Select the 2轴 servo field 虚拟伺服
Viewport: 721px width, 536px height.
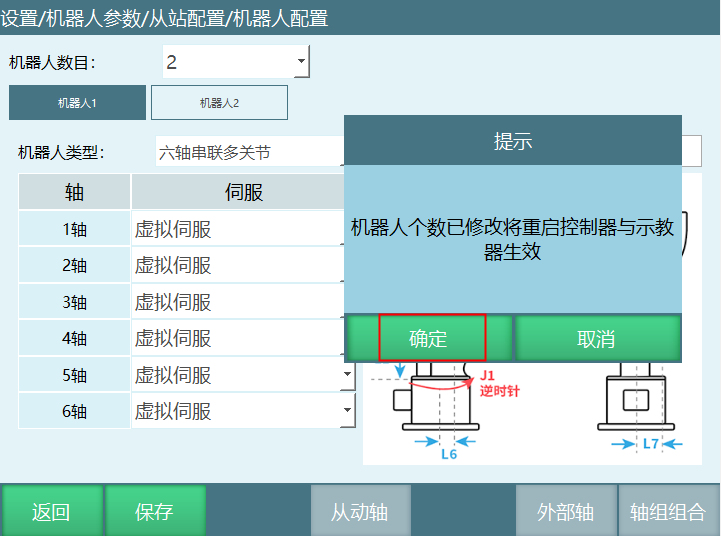[x=237, y=266]
